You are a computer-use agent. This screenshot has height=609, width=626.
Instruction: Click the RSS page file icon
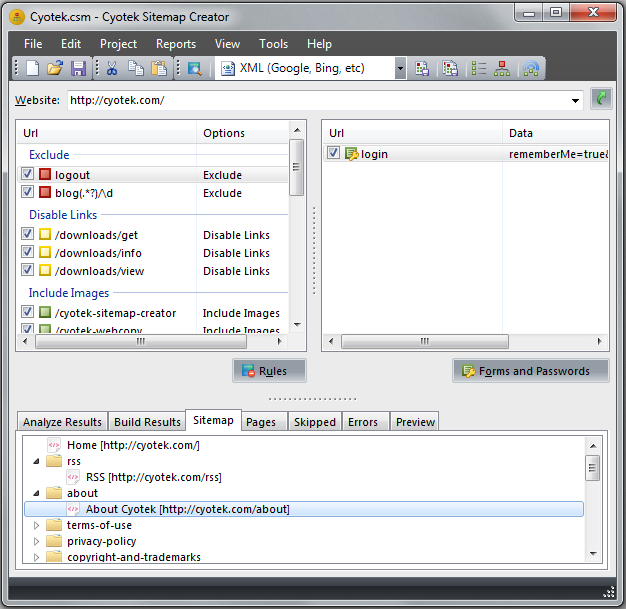click(x=73, y=477)
